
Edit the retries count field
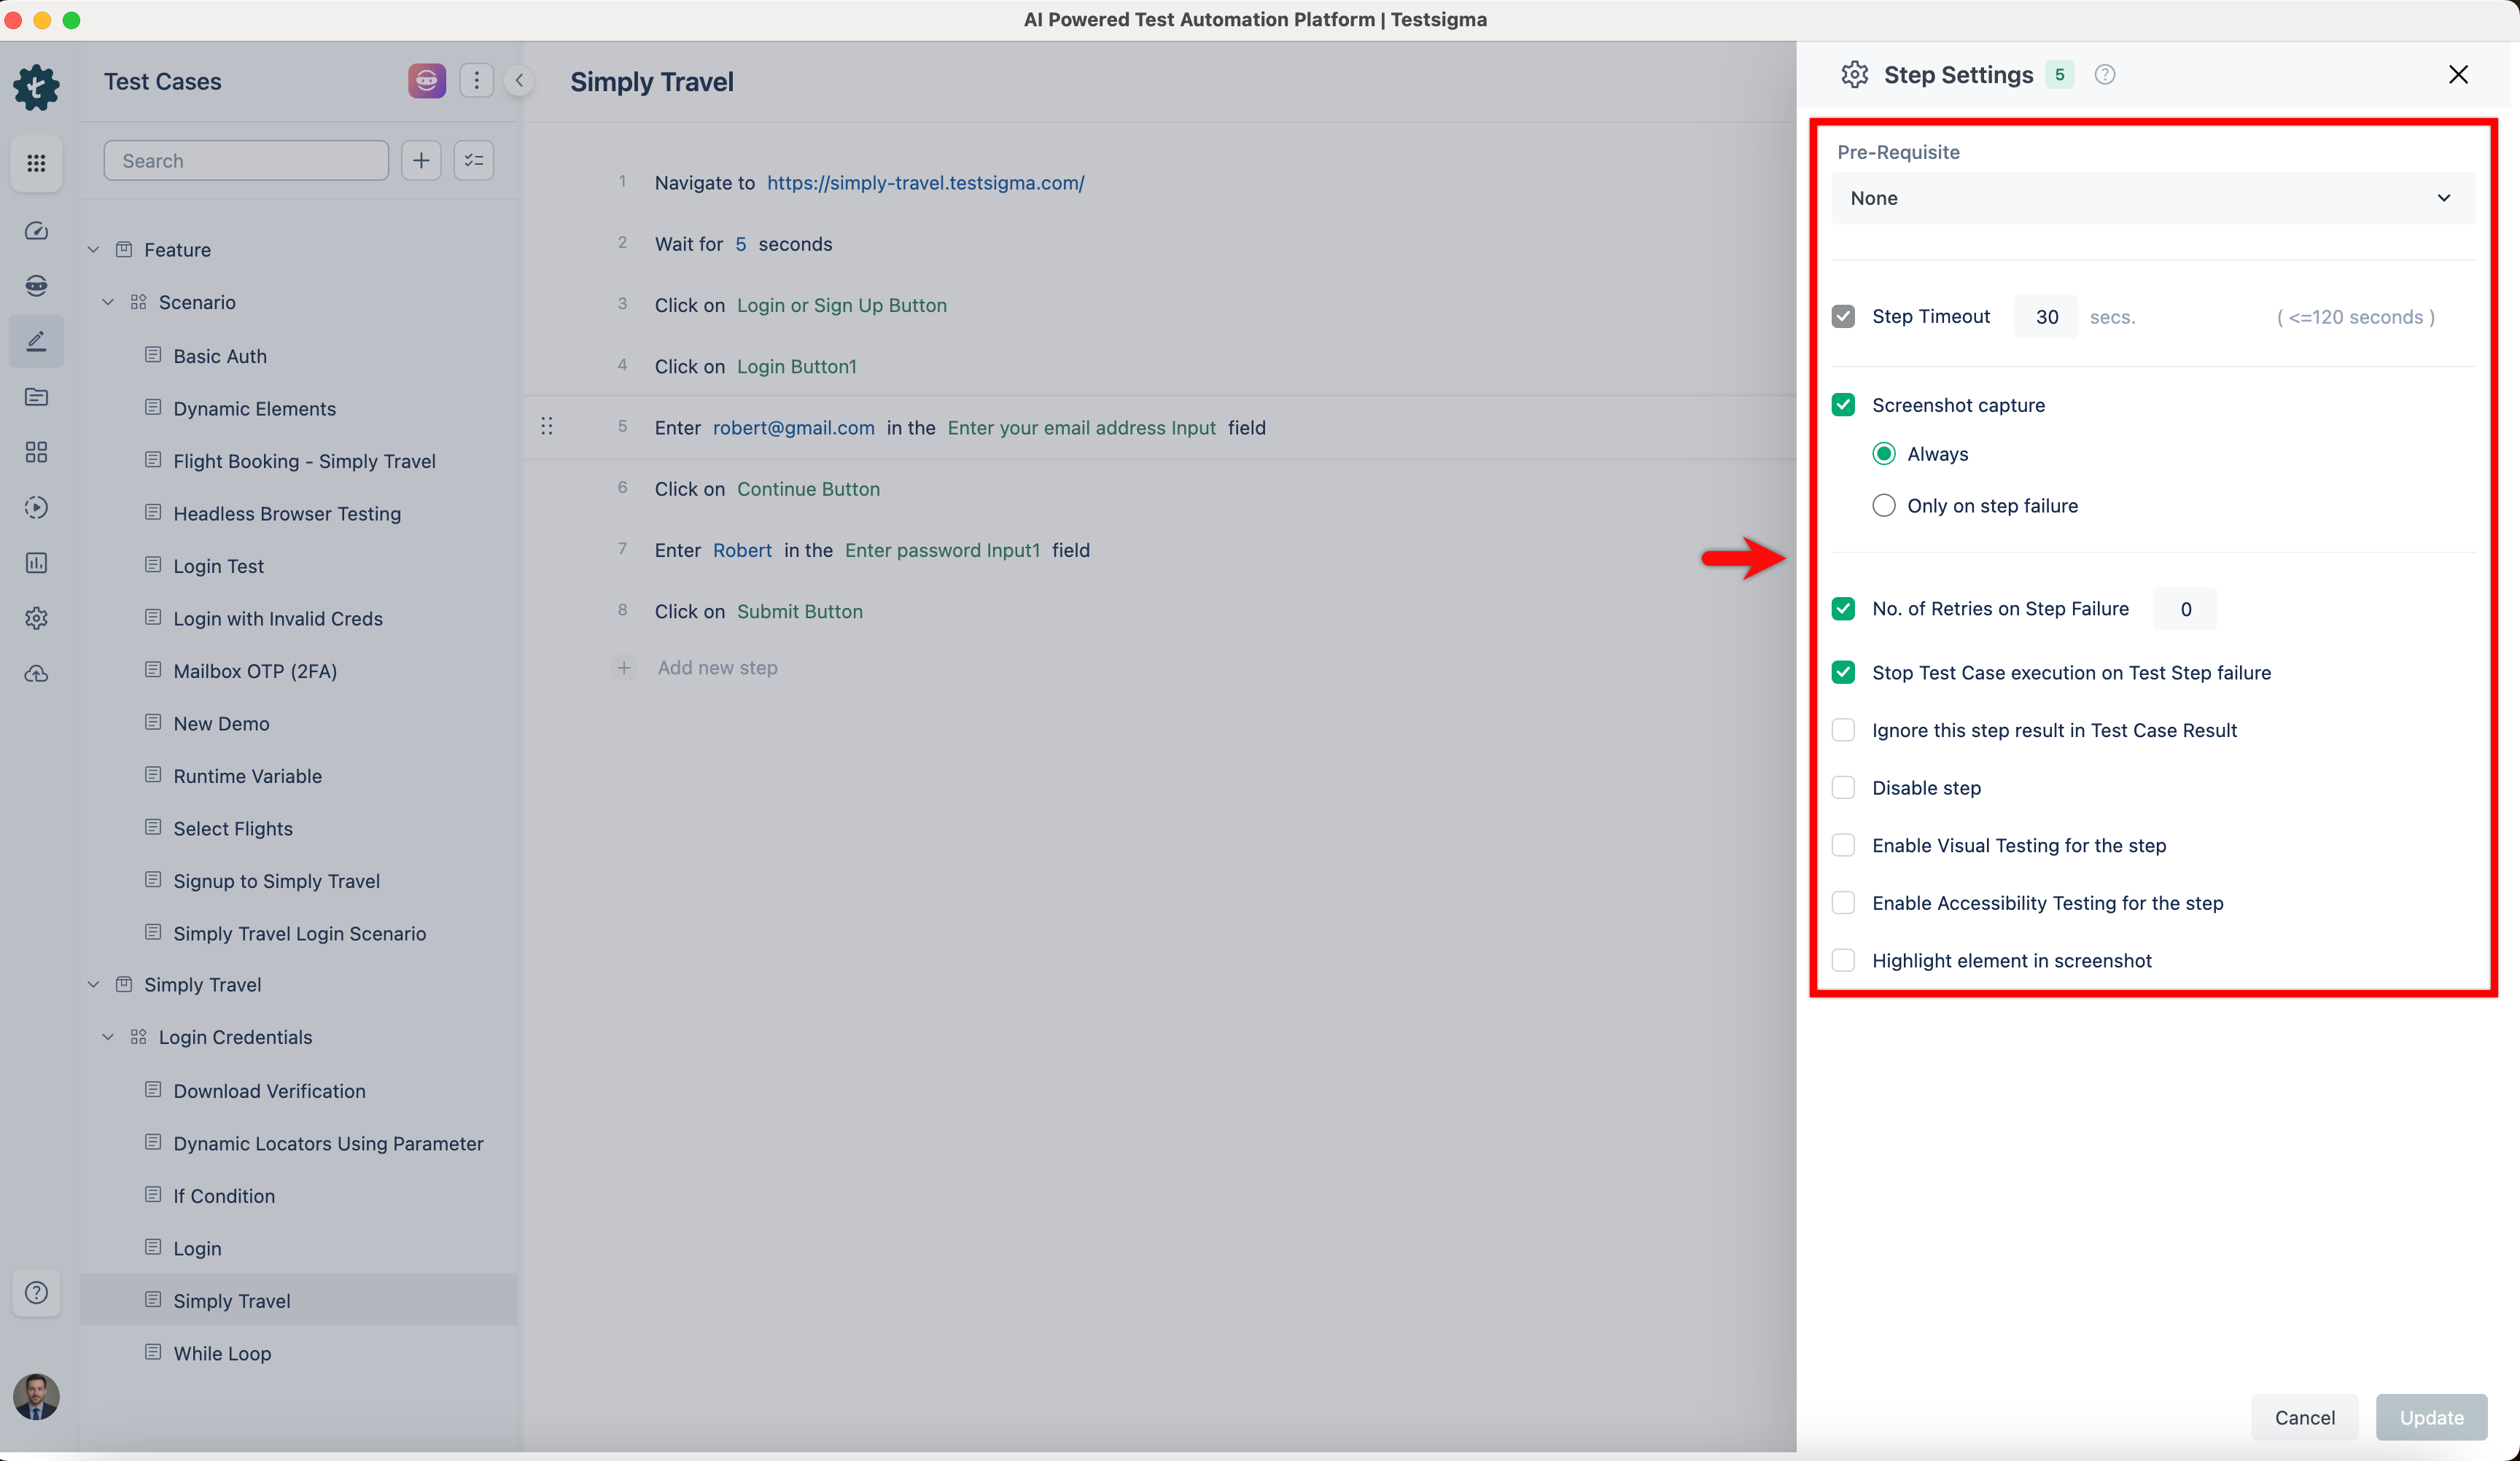2185,609
